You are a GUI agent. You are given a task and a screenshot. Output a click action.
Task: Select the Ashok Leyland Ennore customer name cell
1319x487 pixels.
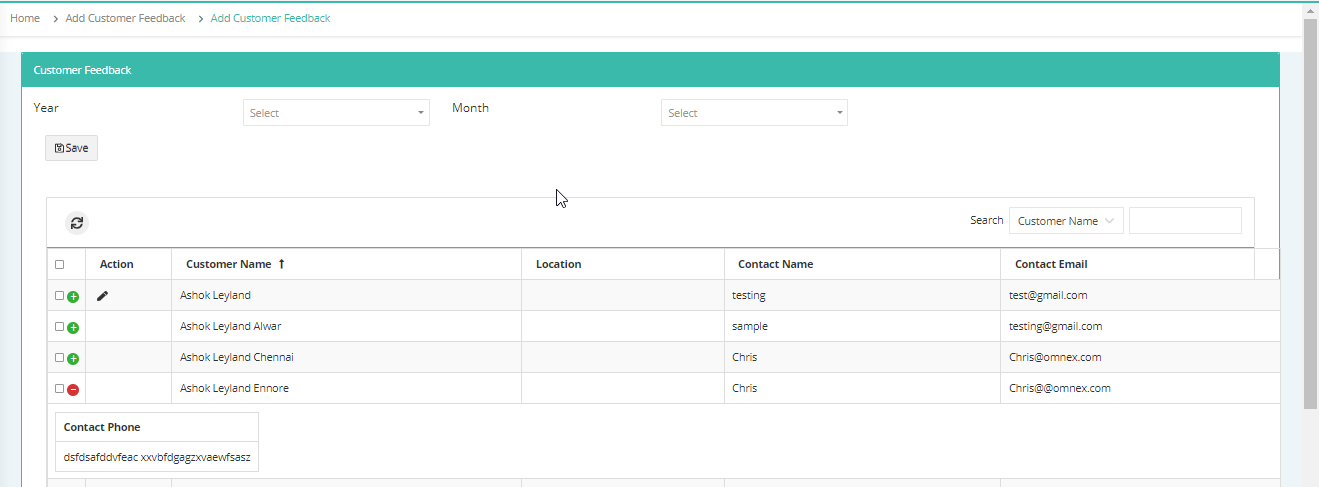coord(346,388)
